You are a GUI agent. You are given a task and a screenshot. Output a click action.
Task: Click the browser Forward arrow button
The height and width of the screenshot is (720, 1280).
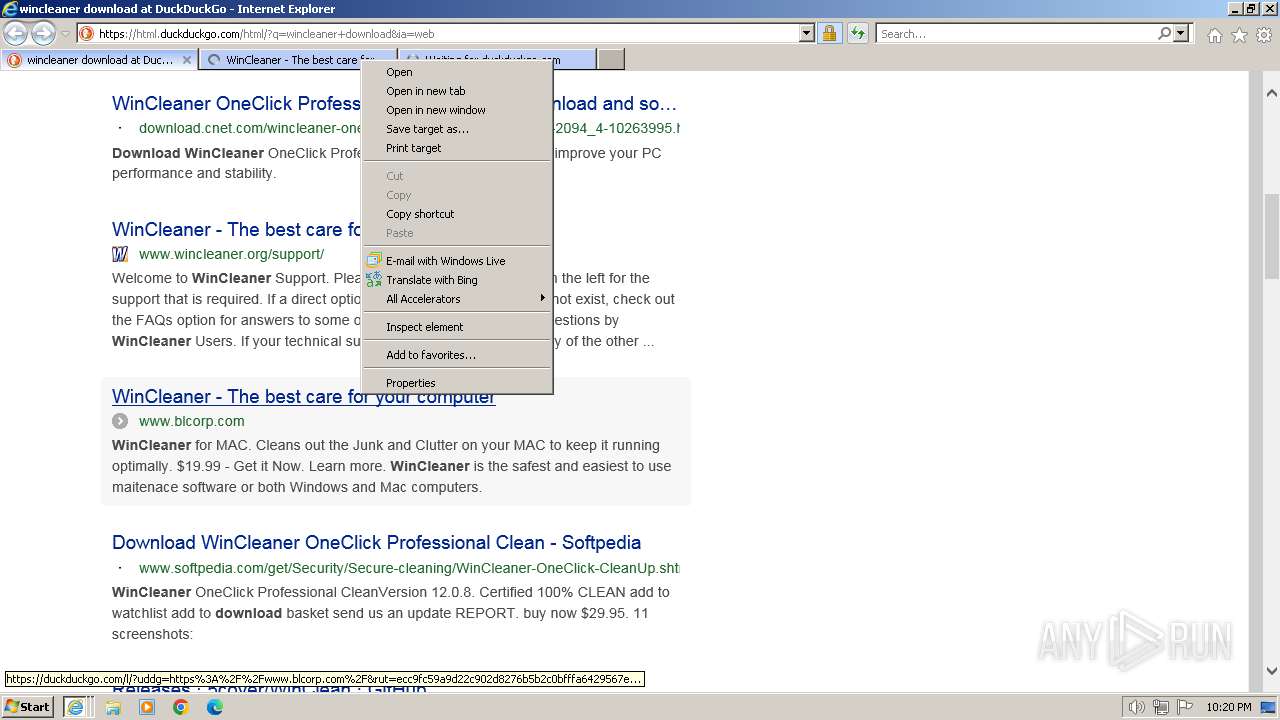pos(43,33)
